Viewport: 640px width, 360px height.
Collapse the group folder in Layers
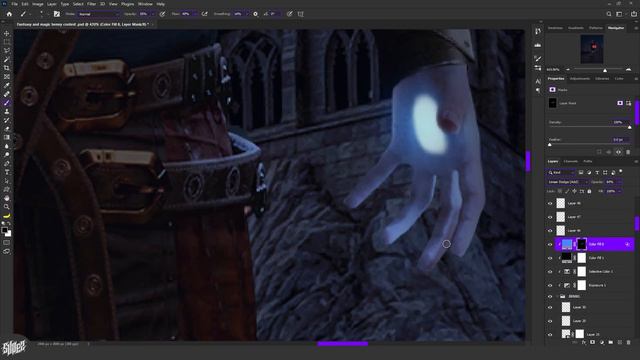point(557,296)
